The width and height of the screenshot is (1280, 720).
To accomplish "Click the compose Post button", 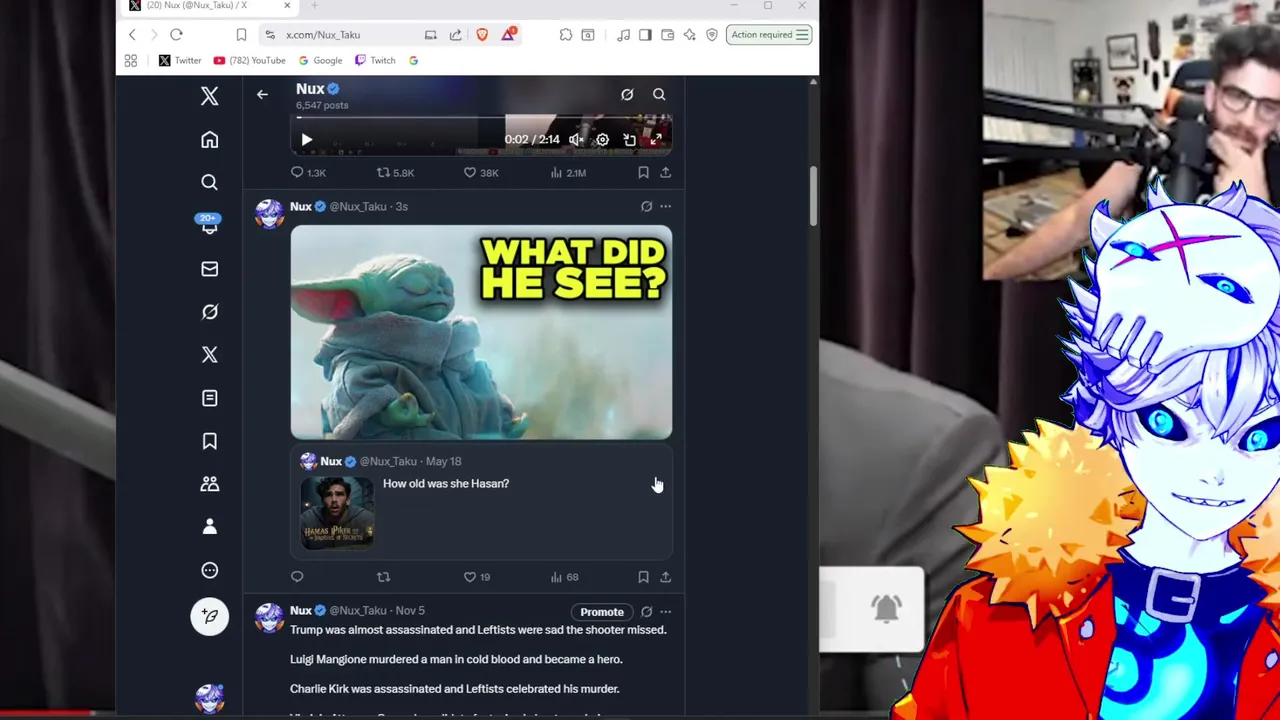I will coord(209,616).
